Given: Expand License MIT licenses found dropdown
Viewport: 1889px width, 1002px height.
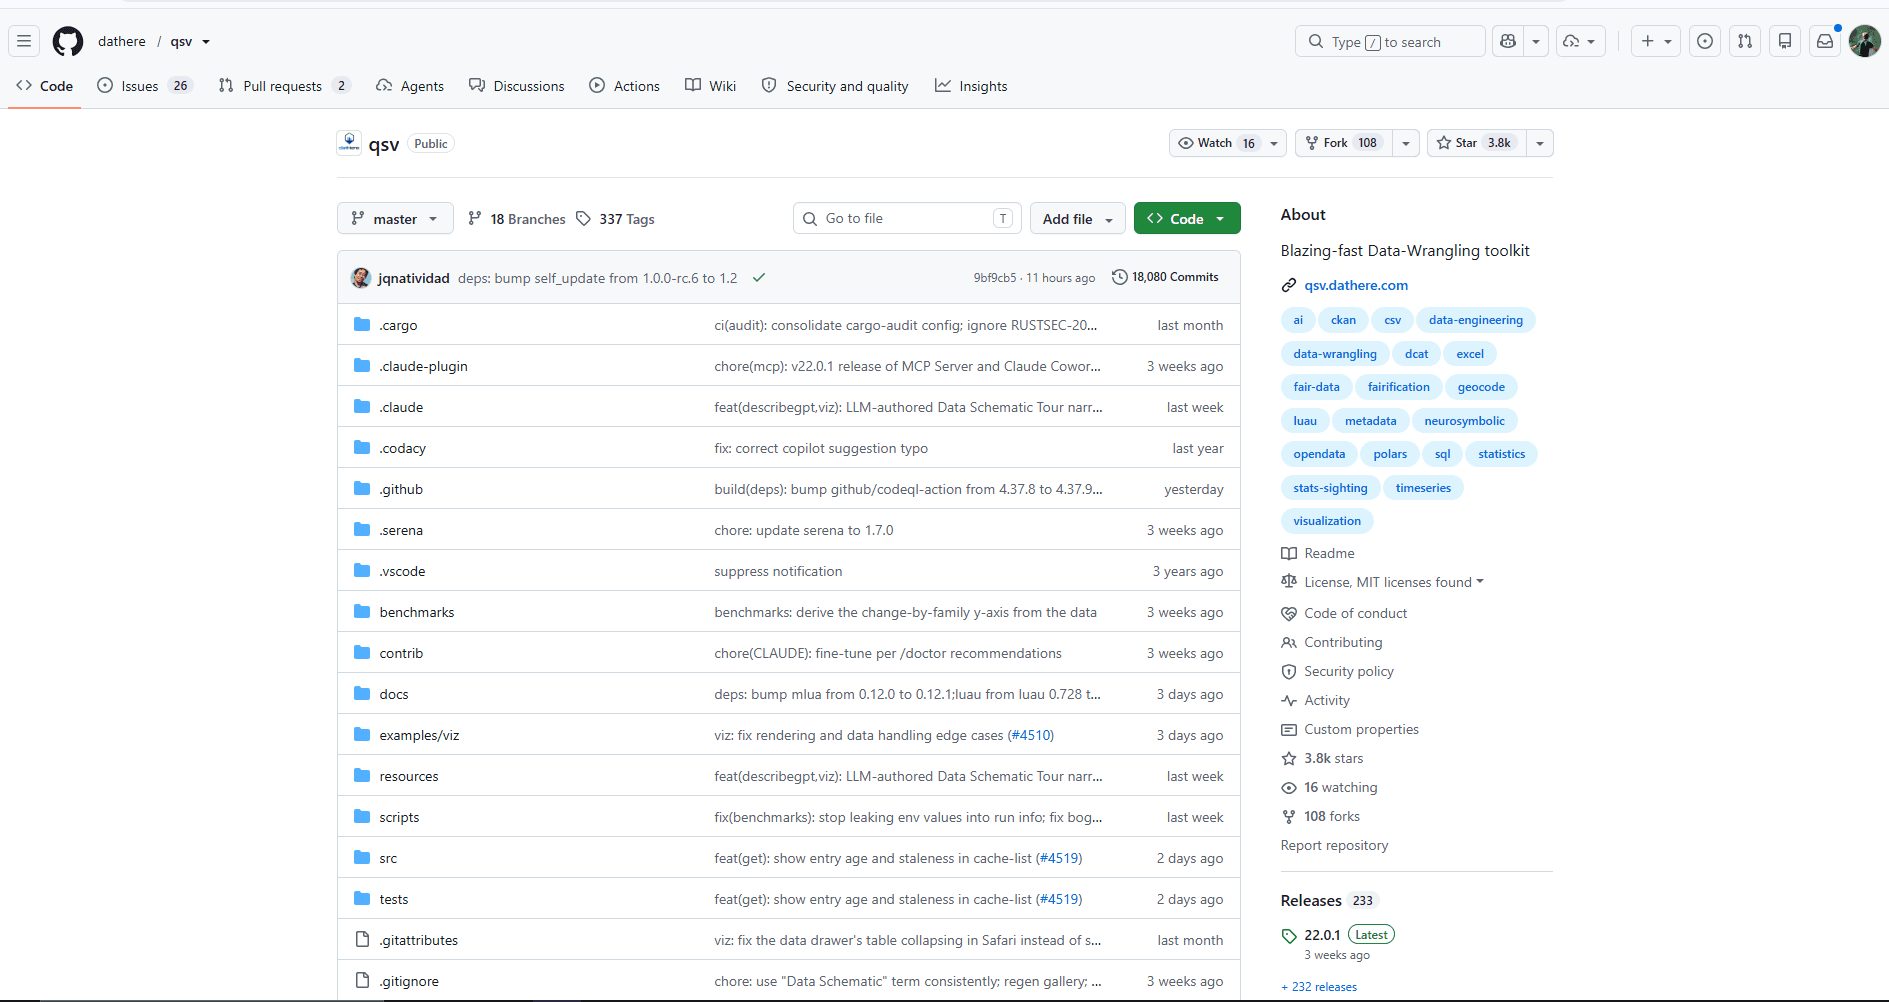Looking at the screenshot, I should click(1394, 582).
